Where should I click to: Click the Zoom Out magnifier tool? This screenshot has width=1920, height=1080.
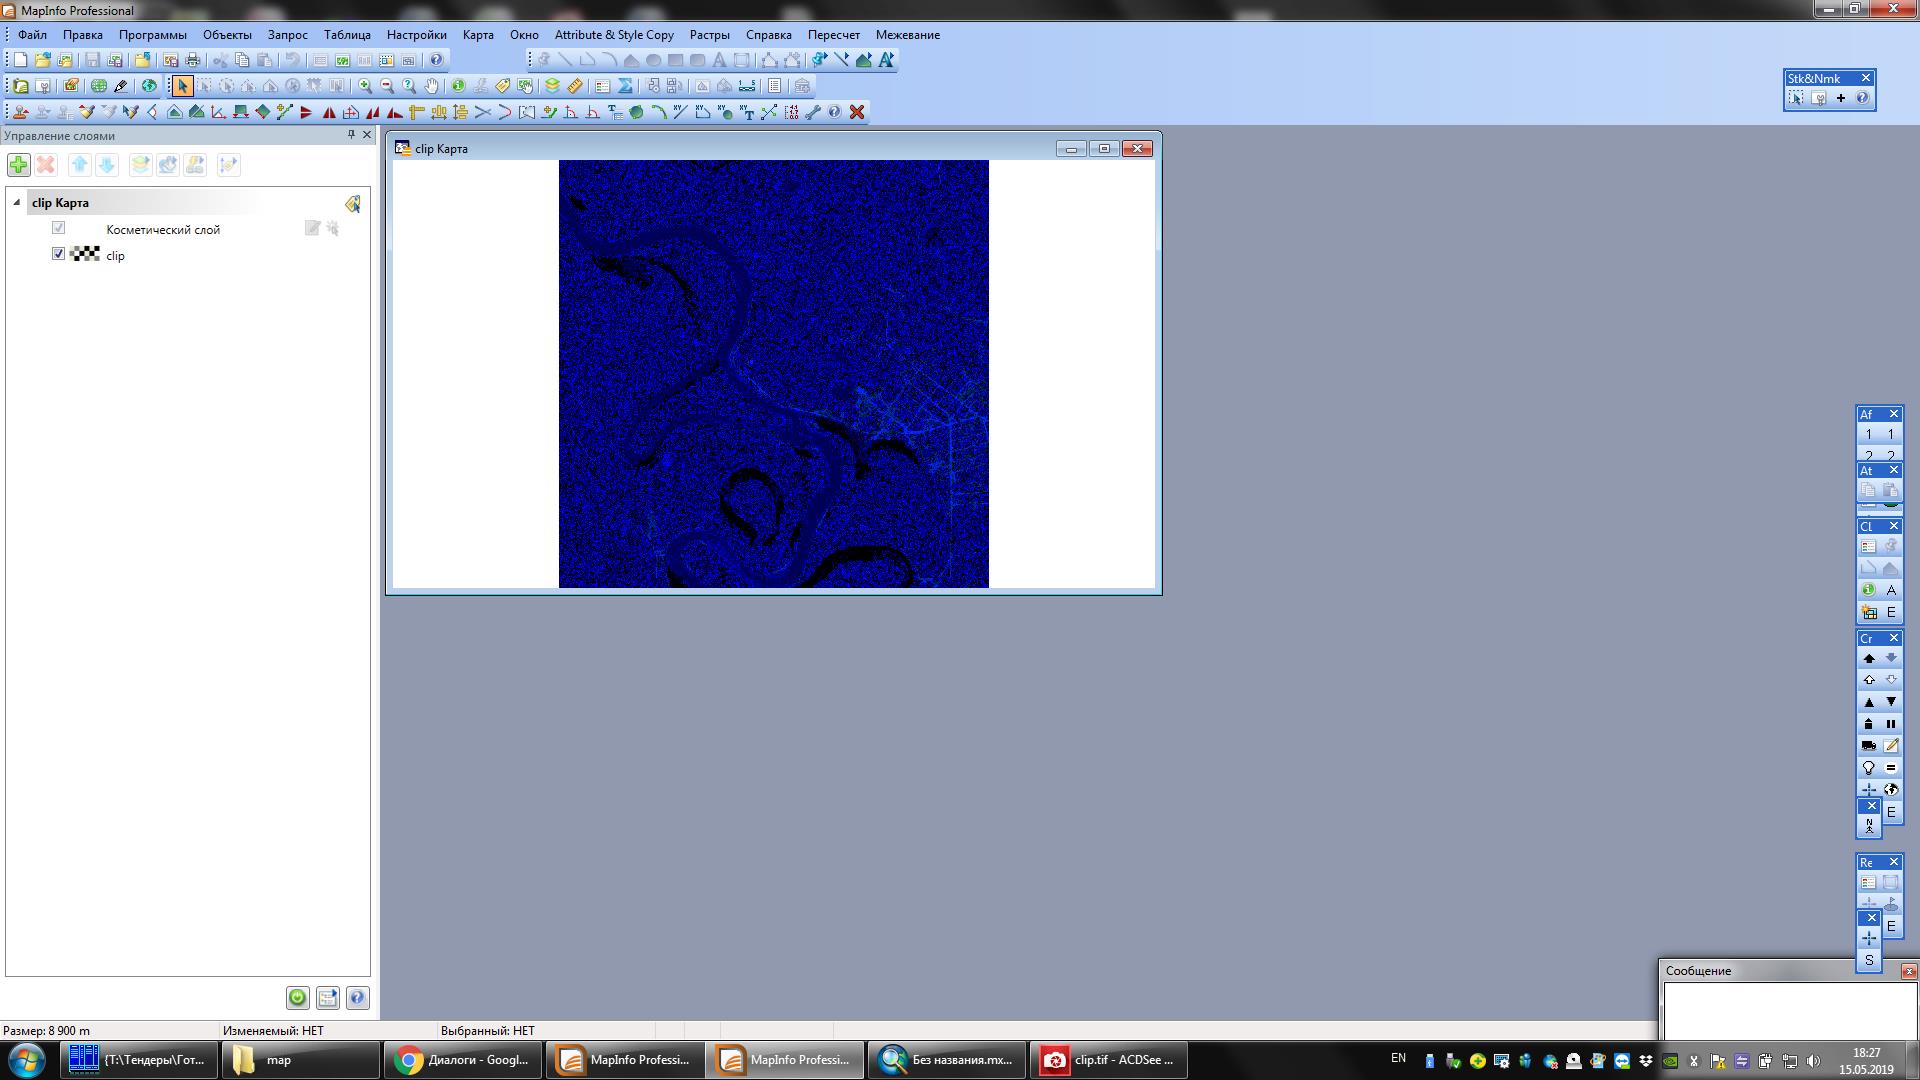point(387,86)
